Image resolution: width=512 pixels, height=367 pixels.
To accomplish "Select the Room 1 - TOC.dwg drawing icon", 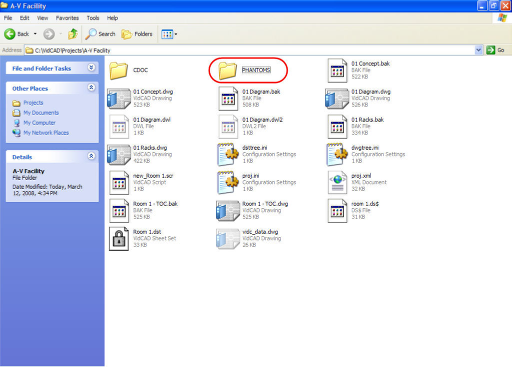I will pos(228,210).
